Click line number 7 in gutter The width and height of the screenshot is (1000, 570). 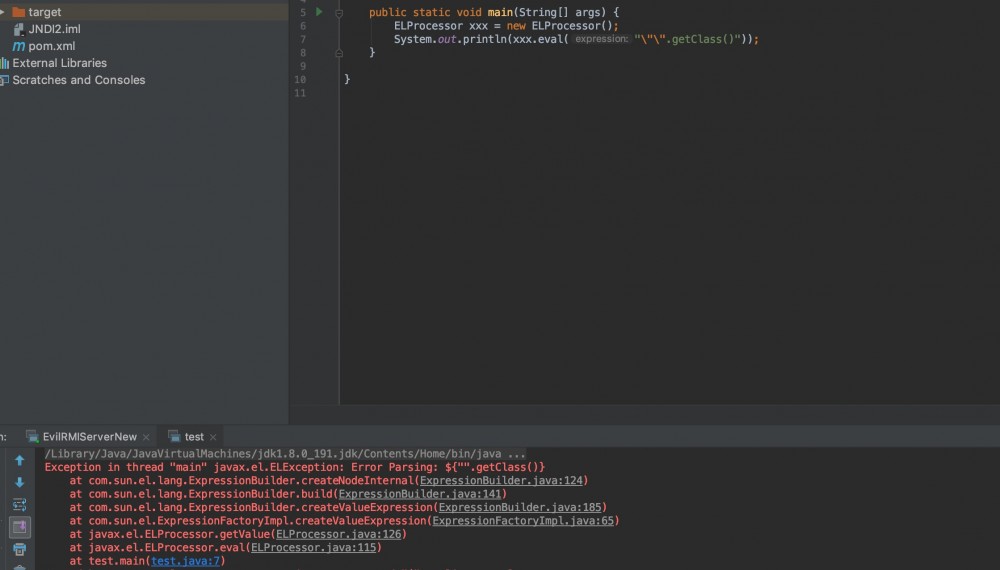302,40
